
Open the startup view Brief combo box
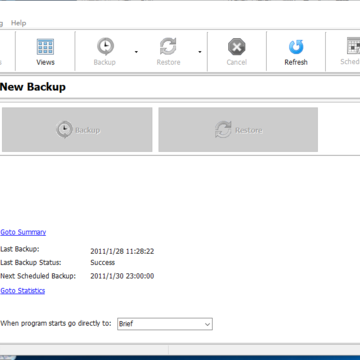click(x=165, y=324)
